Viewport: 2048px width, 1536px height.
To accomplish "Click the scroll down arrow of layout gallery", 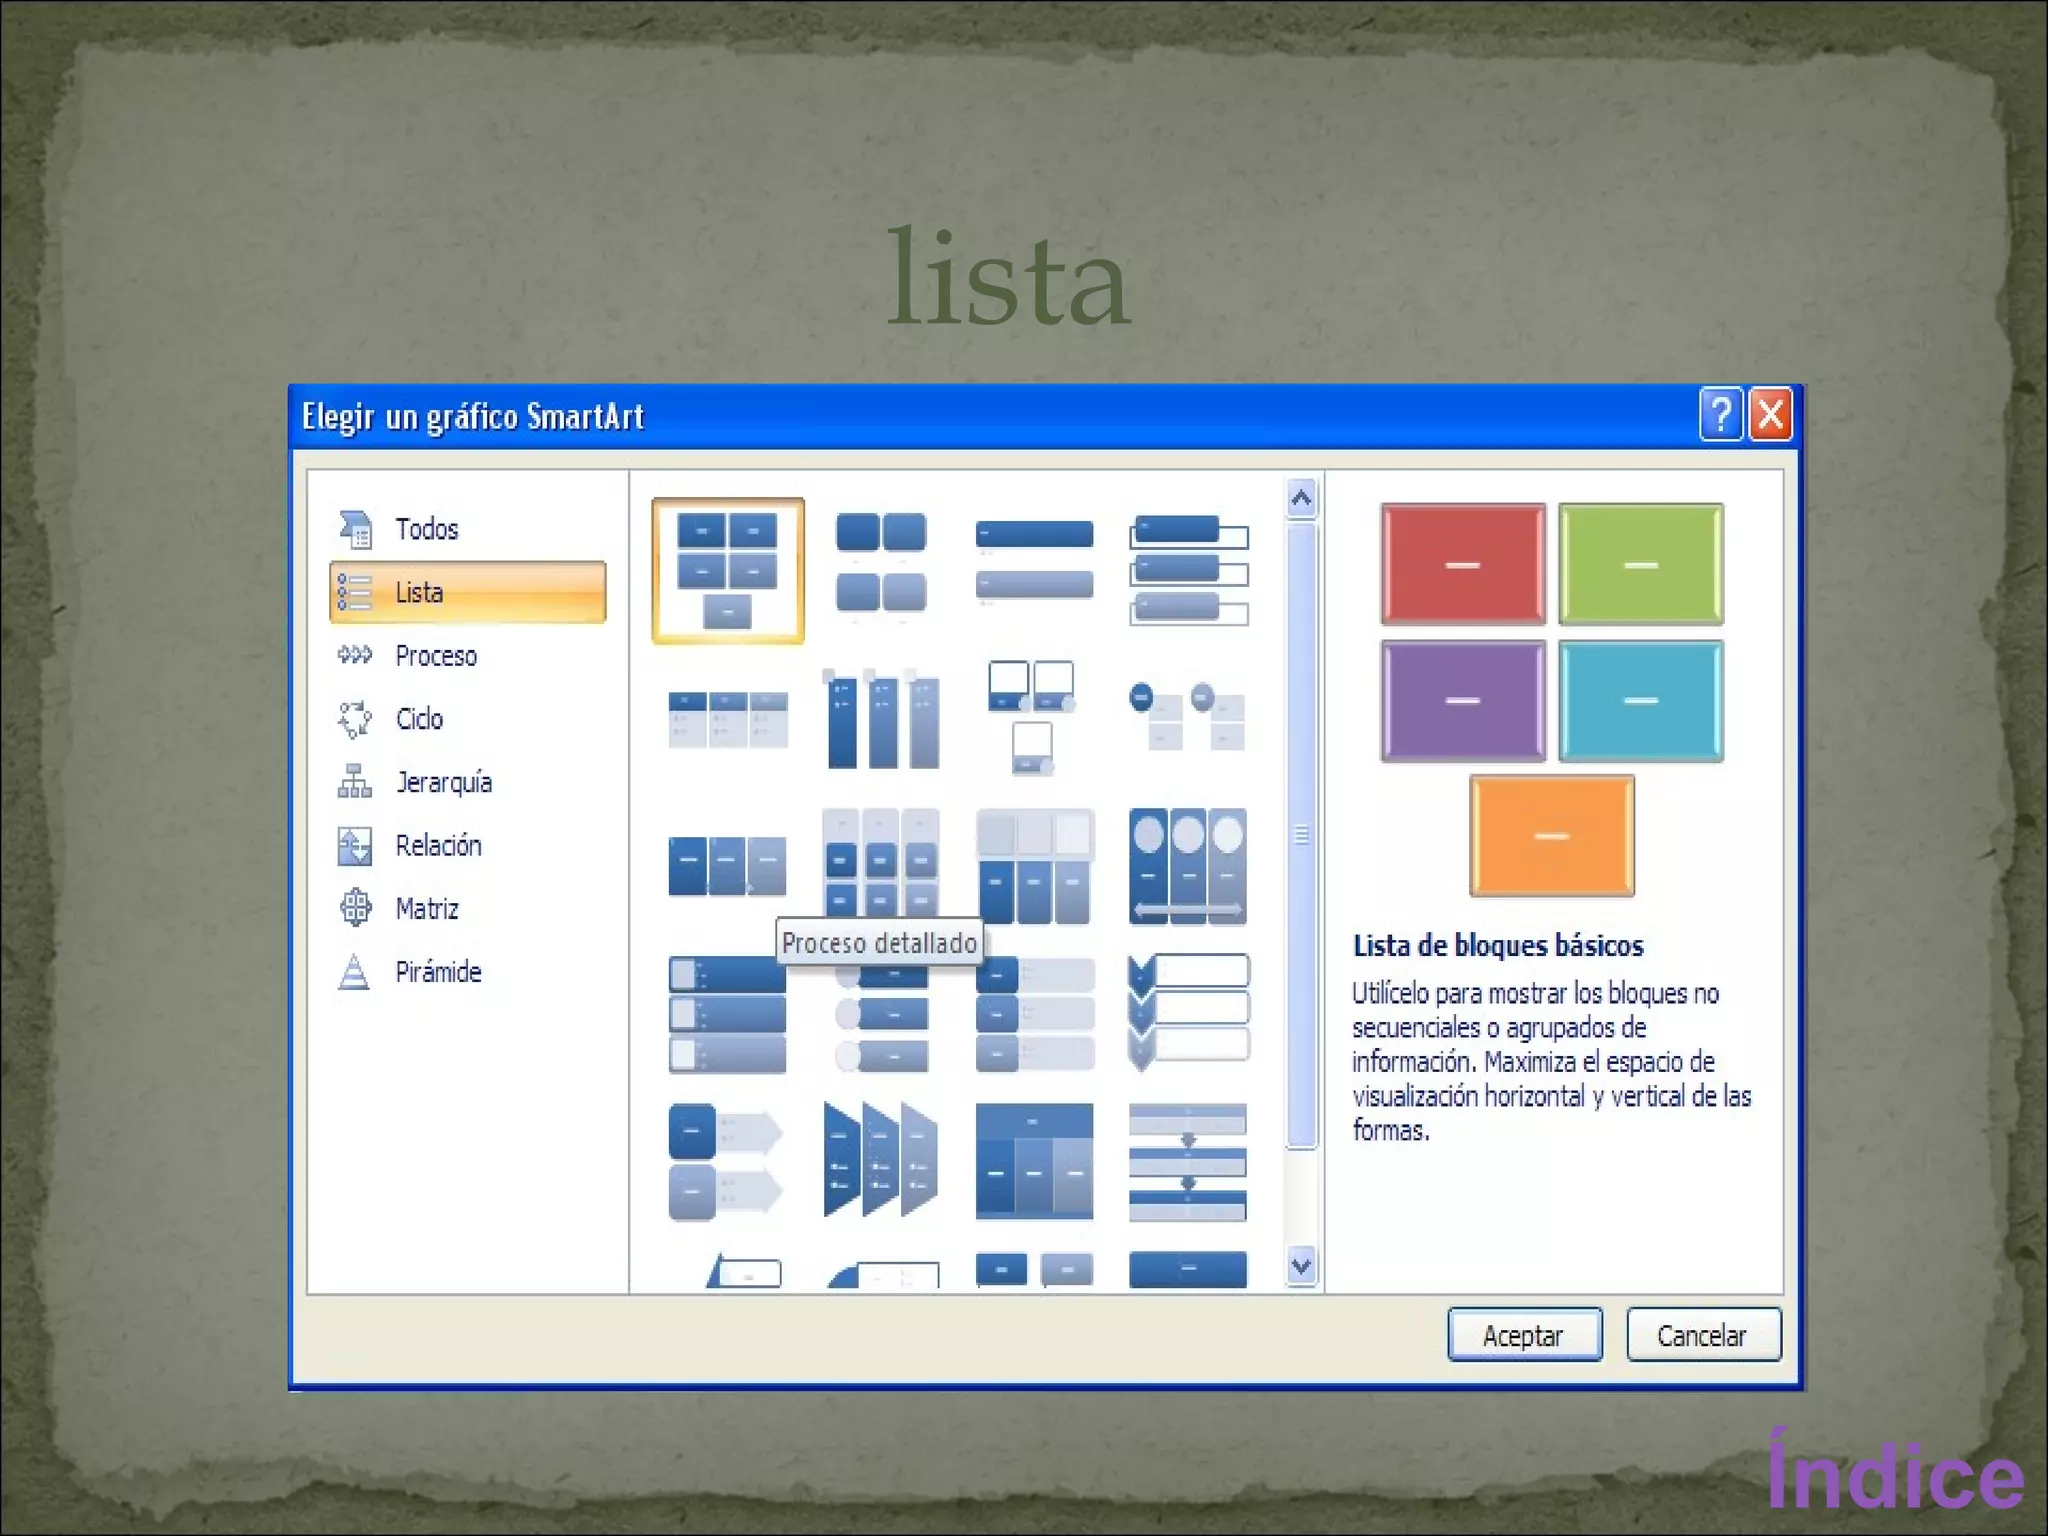I will (x=1301, y=1266).
